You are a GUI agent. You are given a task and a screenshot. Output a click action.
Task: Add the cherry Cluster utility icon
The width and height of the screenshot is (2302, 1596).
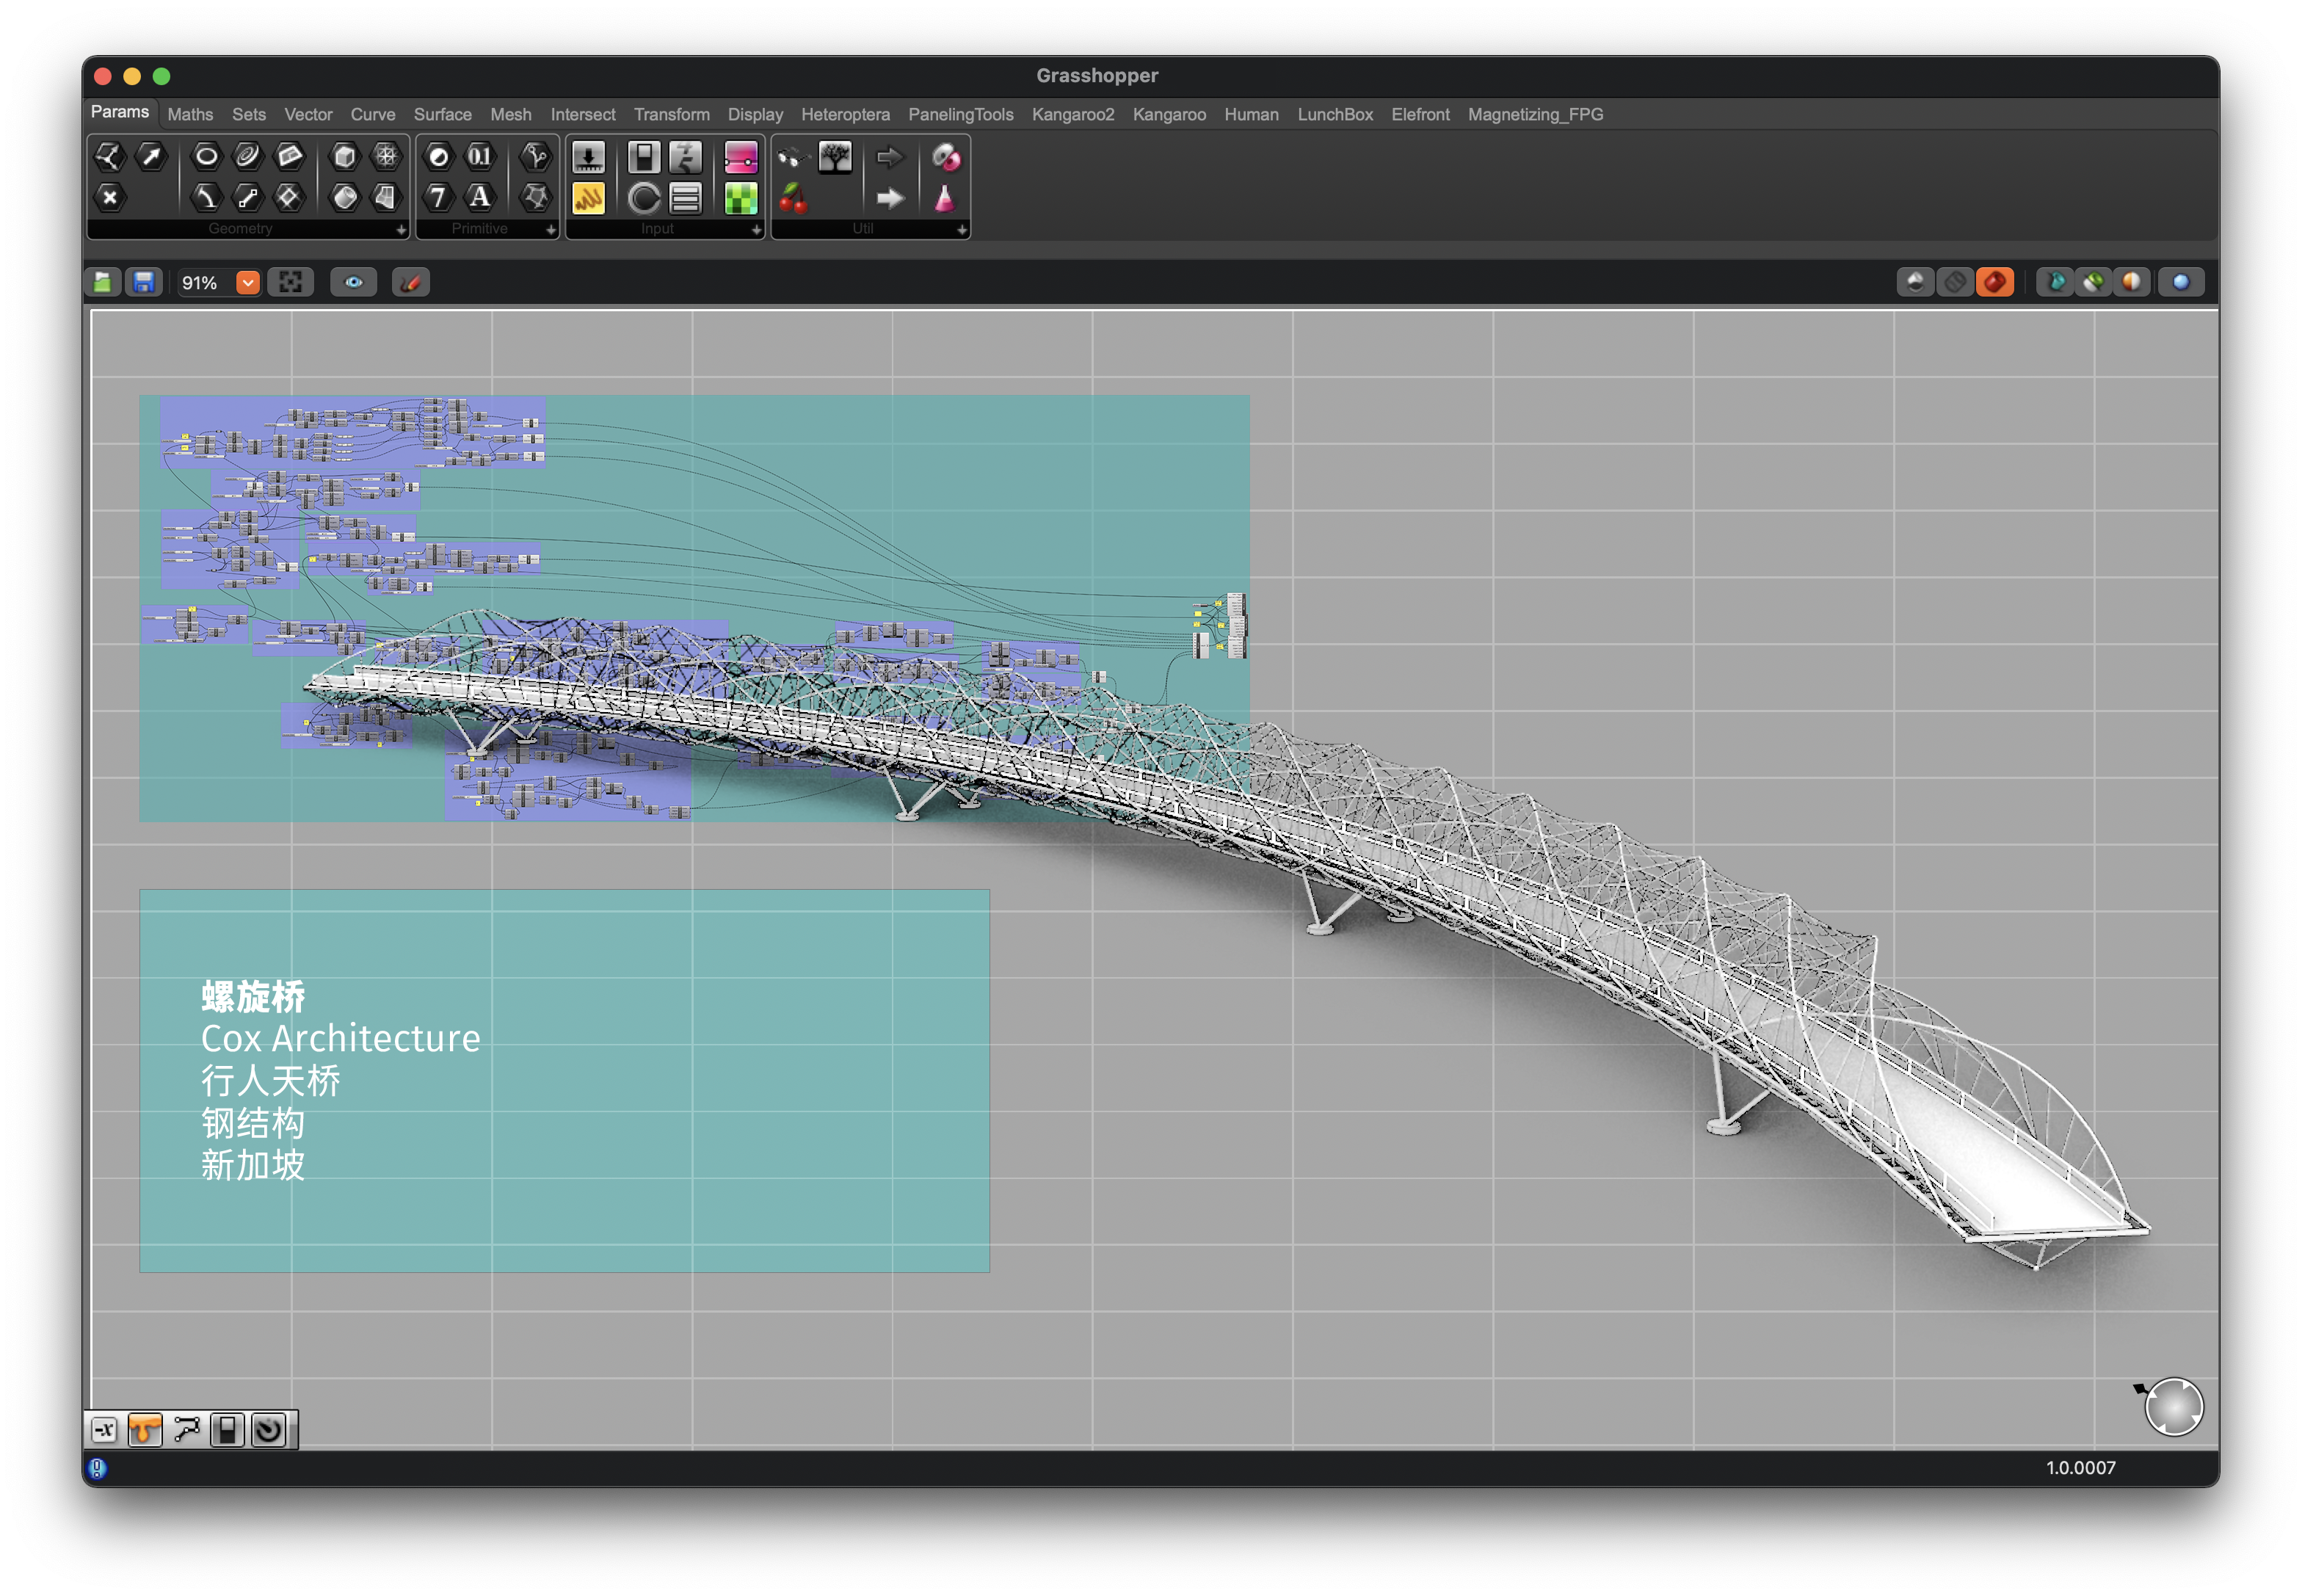pos(793,198)
